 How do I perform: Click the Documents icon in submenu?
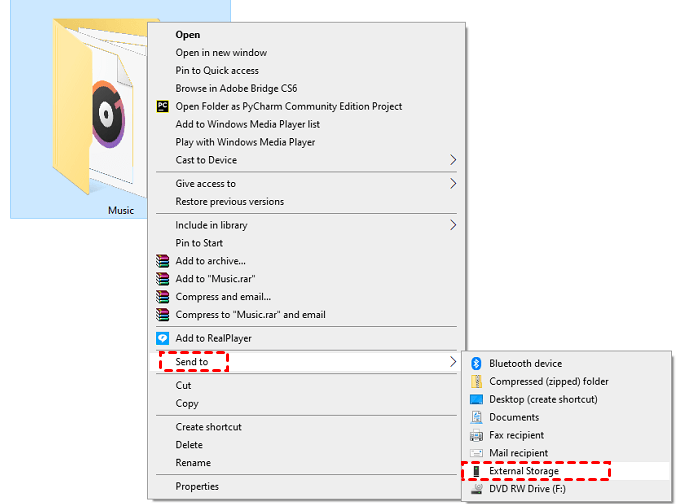(x=476, y=417)
